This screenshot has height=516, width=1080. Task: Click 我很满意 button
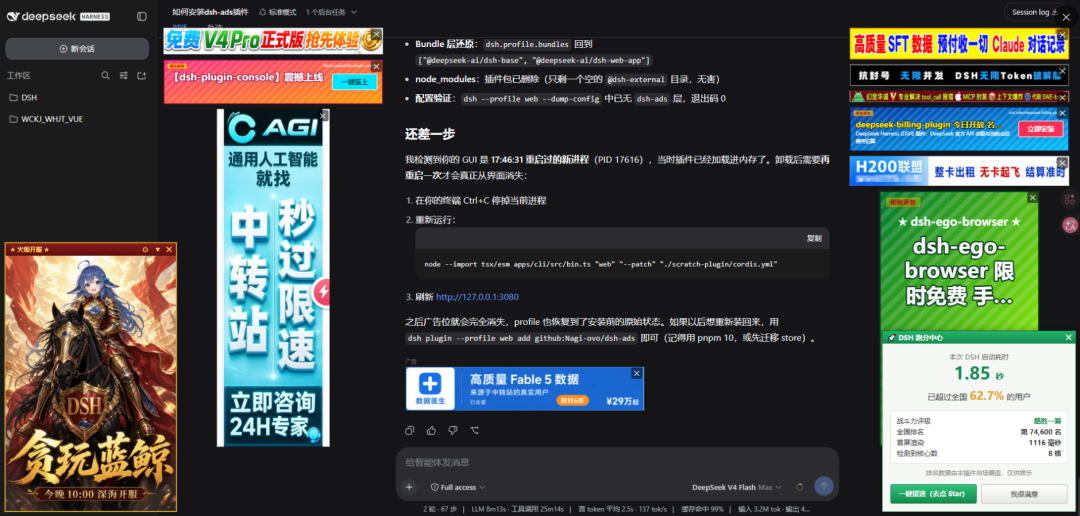1024,494
